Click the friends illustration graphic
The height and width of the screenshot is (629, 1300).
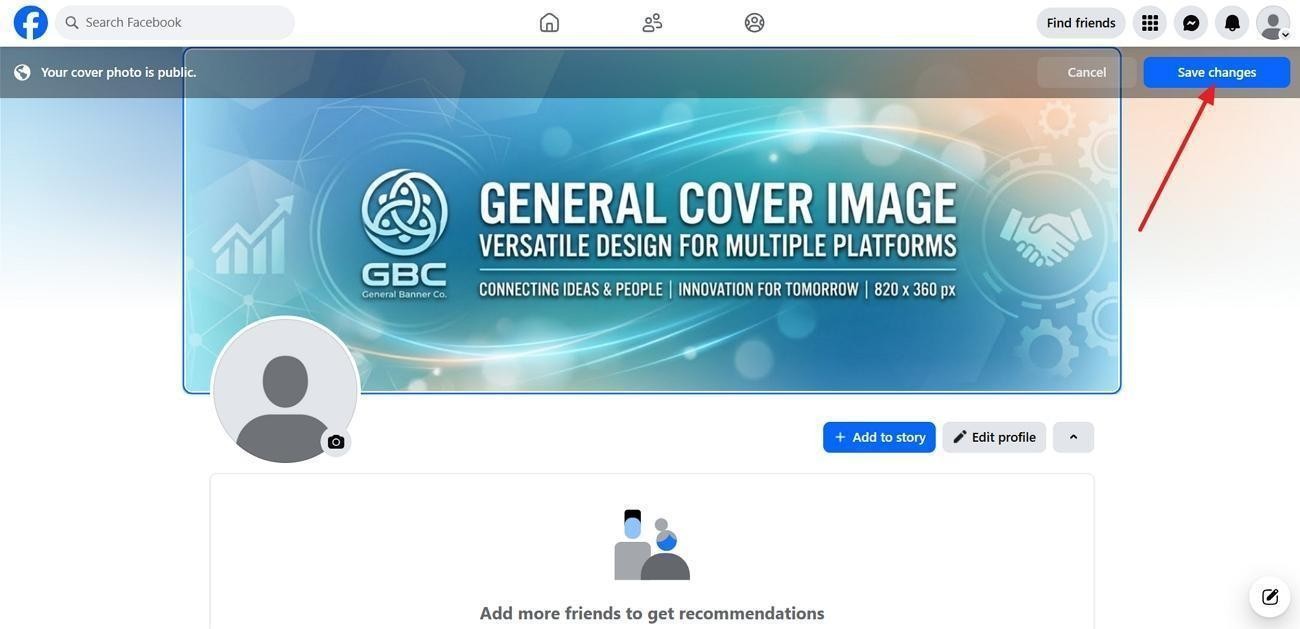pyautogui.click(x=652, y=545)
